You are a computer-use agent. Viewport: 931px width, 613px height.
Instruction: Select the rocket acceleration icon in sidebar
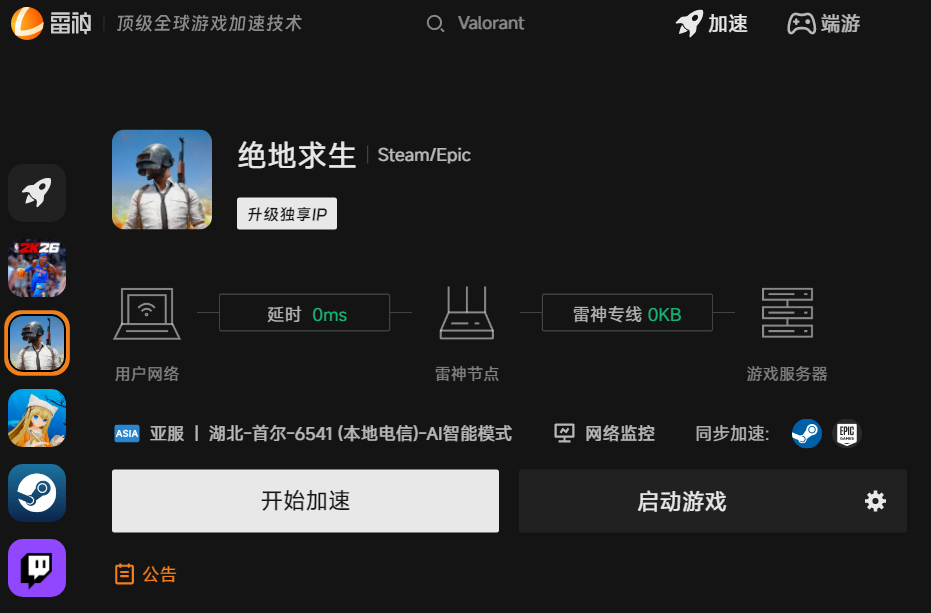click(x=37, y=193)
